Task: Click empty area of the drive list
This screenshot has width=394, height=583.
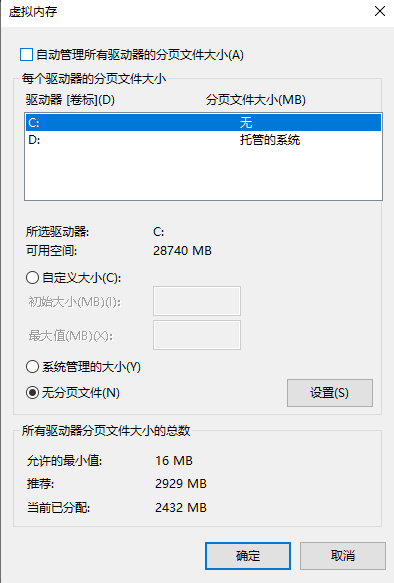Action: (x=203, y=174)
